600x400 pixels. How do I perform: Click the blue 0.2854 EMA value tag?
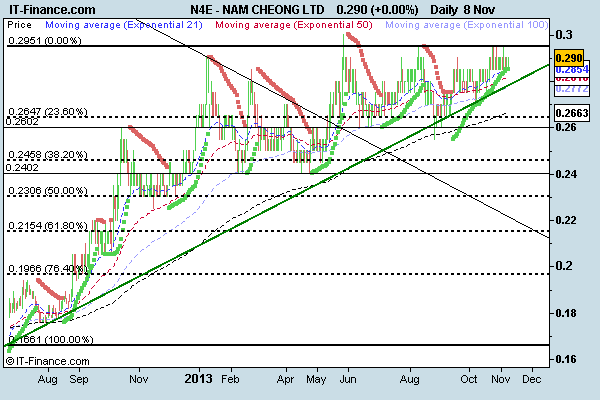572,70
